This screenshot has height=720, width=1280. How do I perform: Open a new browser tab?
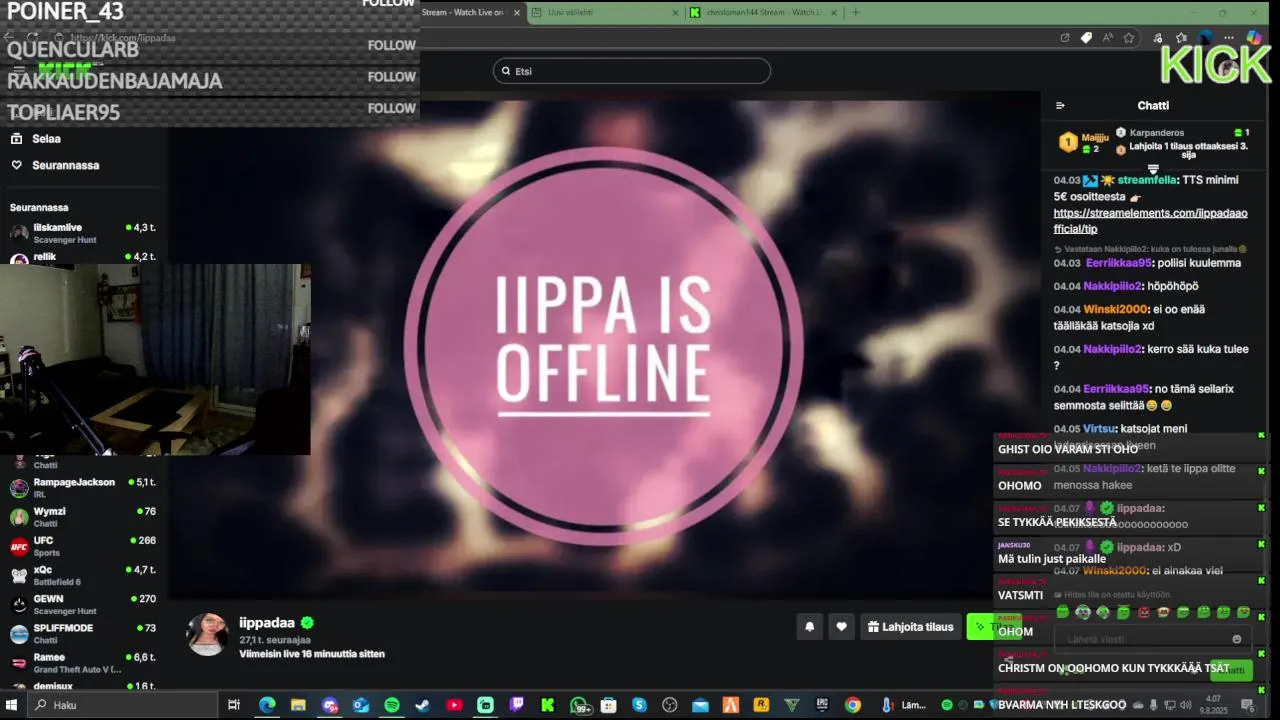pos(856,12)
